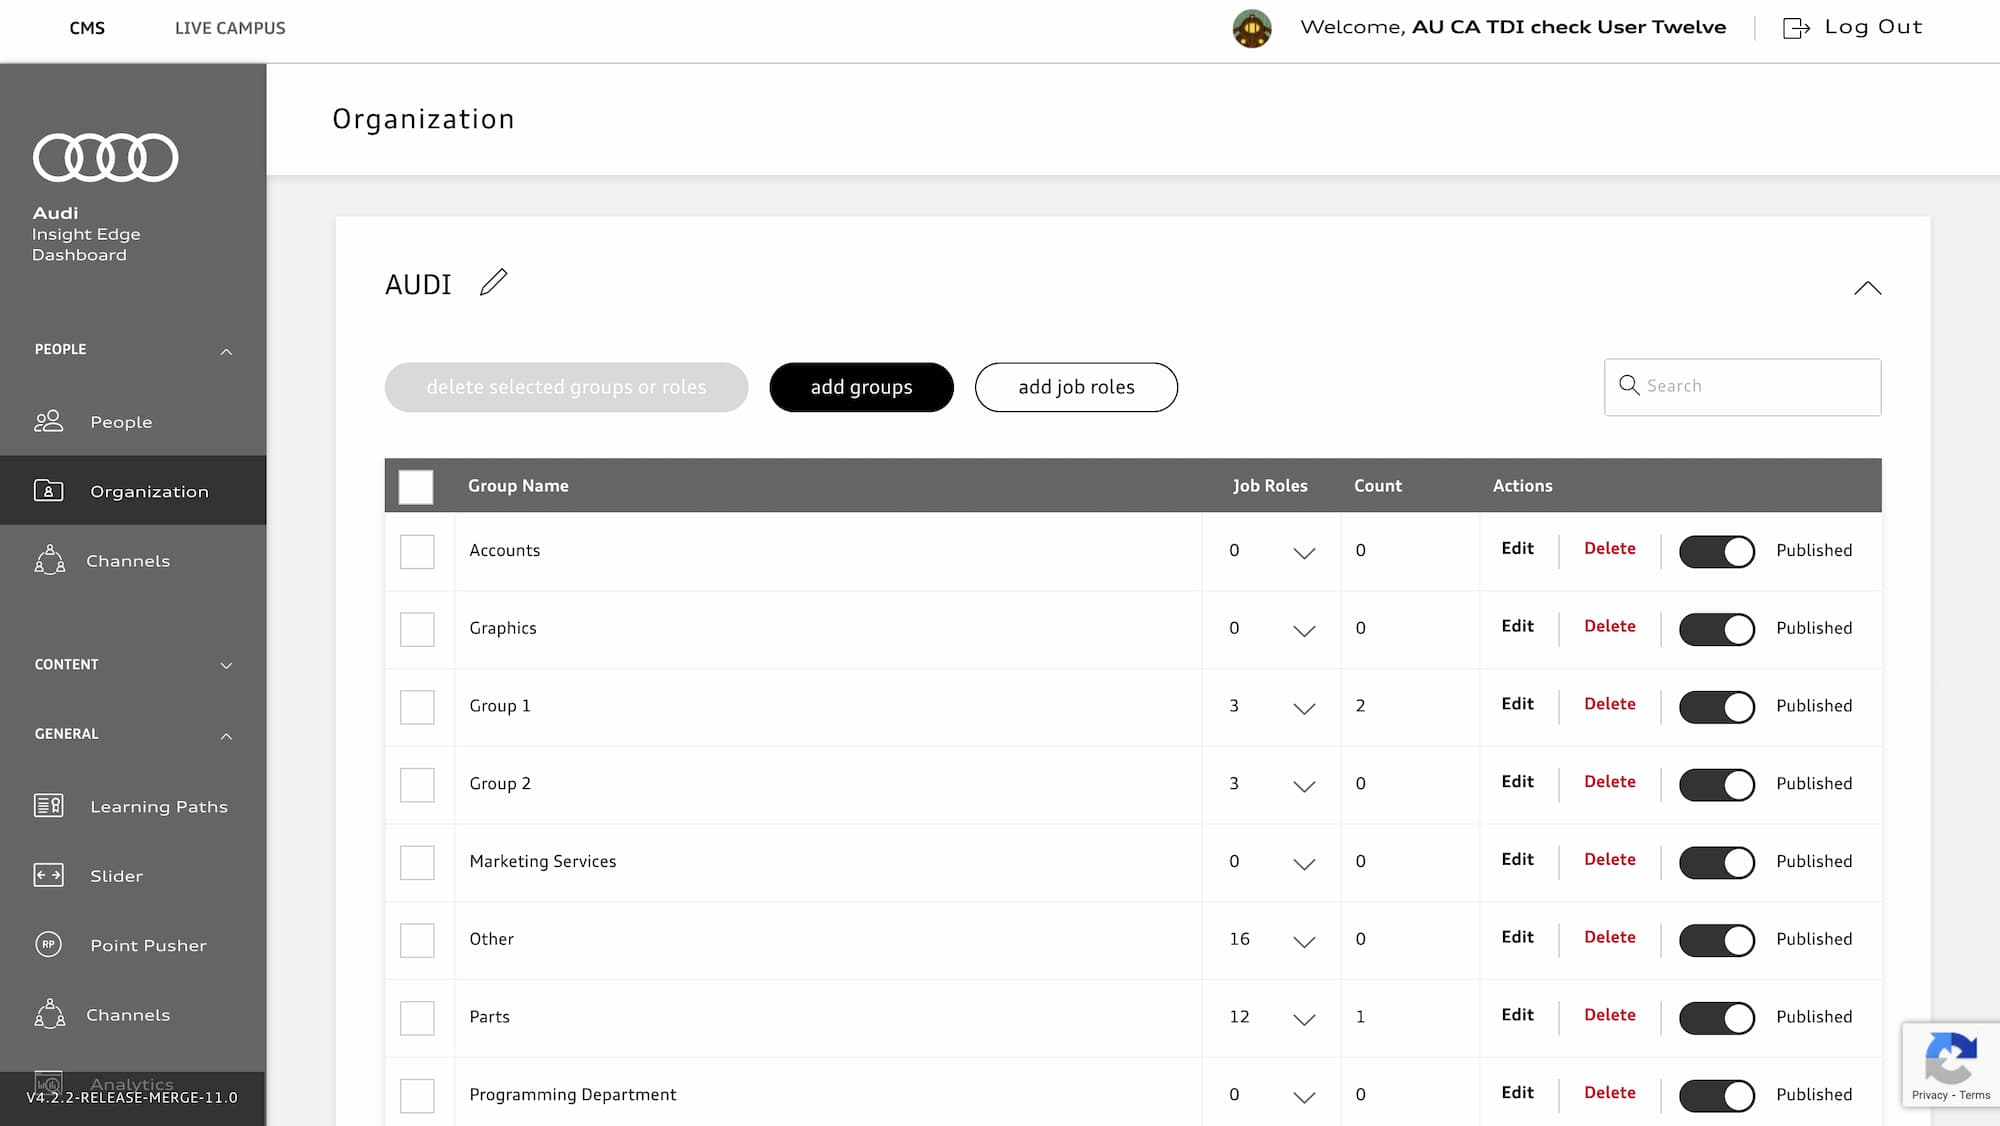Click the Learning Paths sidebar icon

[x=48, y=806]
